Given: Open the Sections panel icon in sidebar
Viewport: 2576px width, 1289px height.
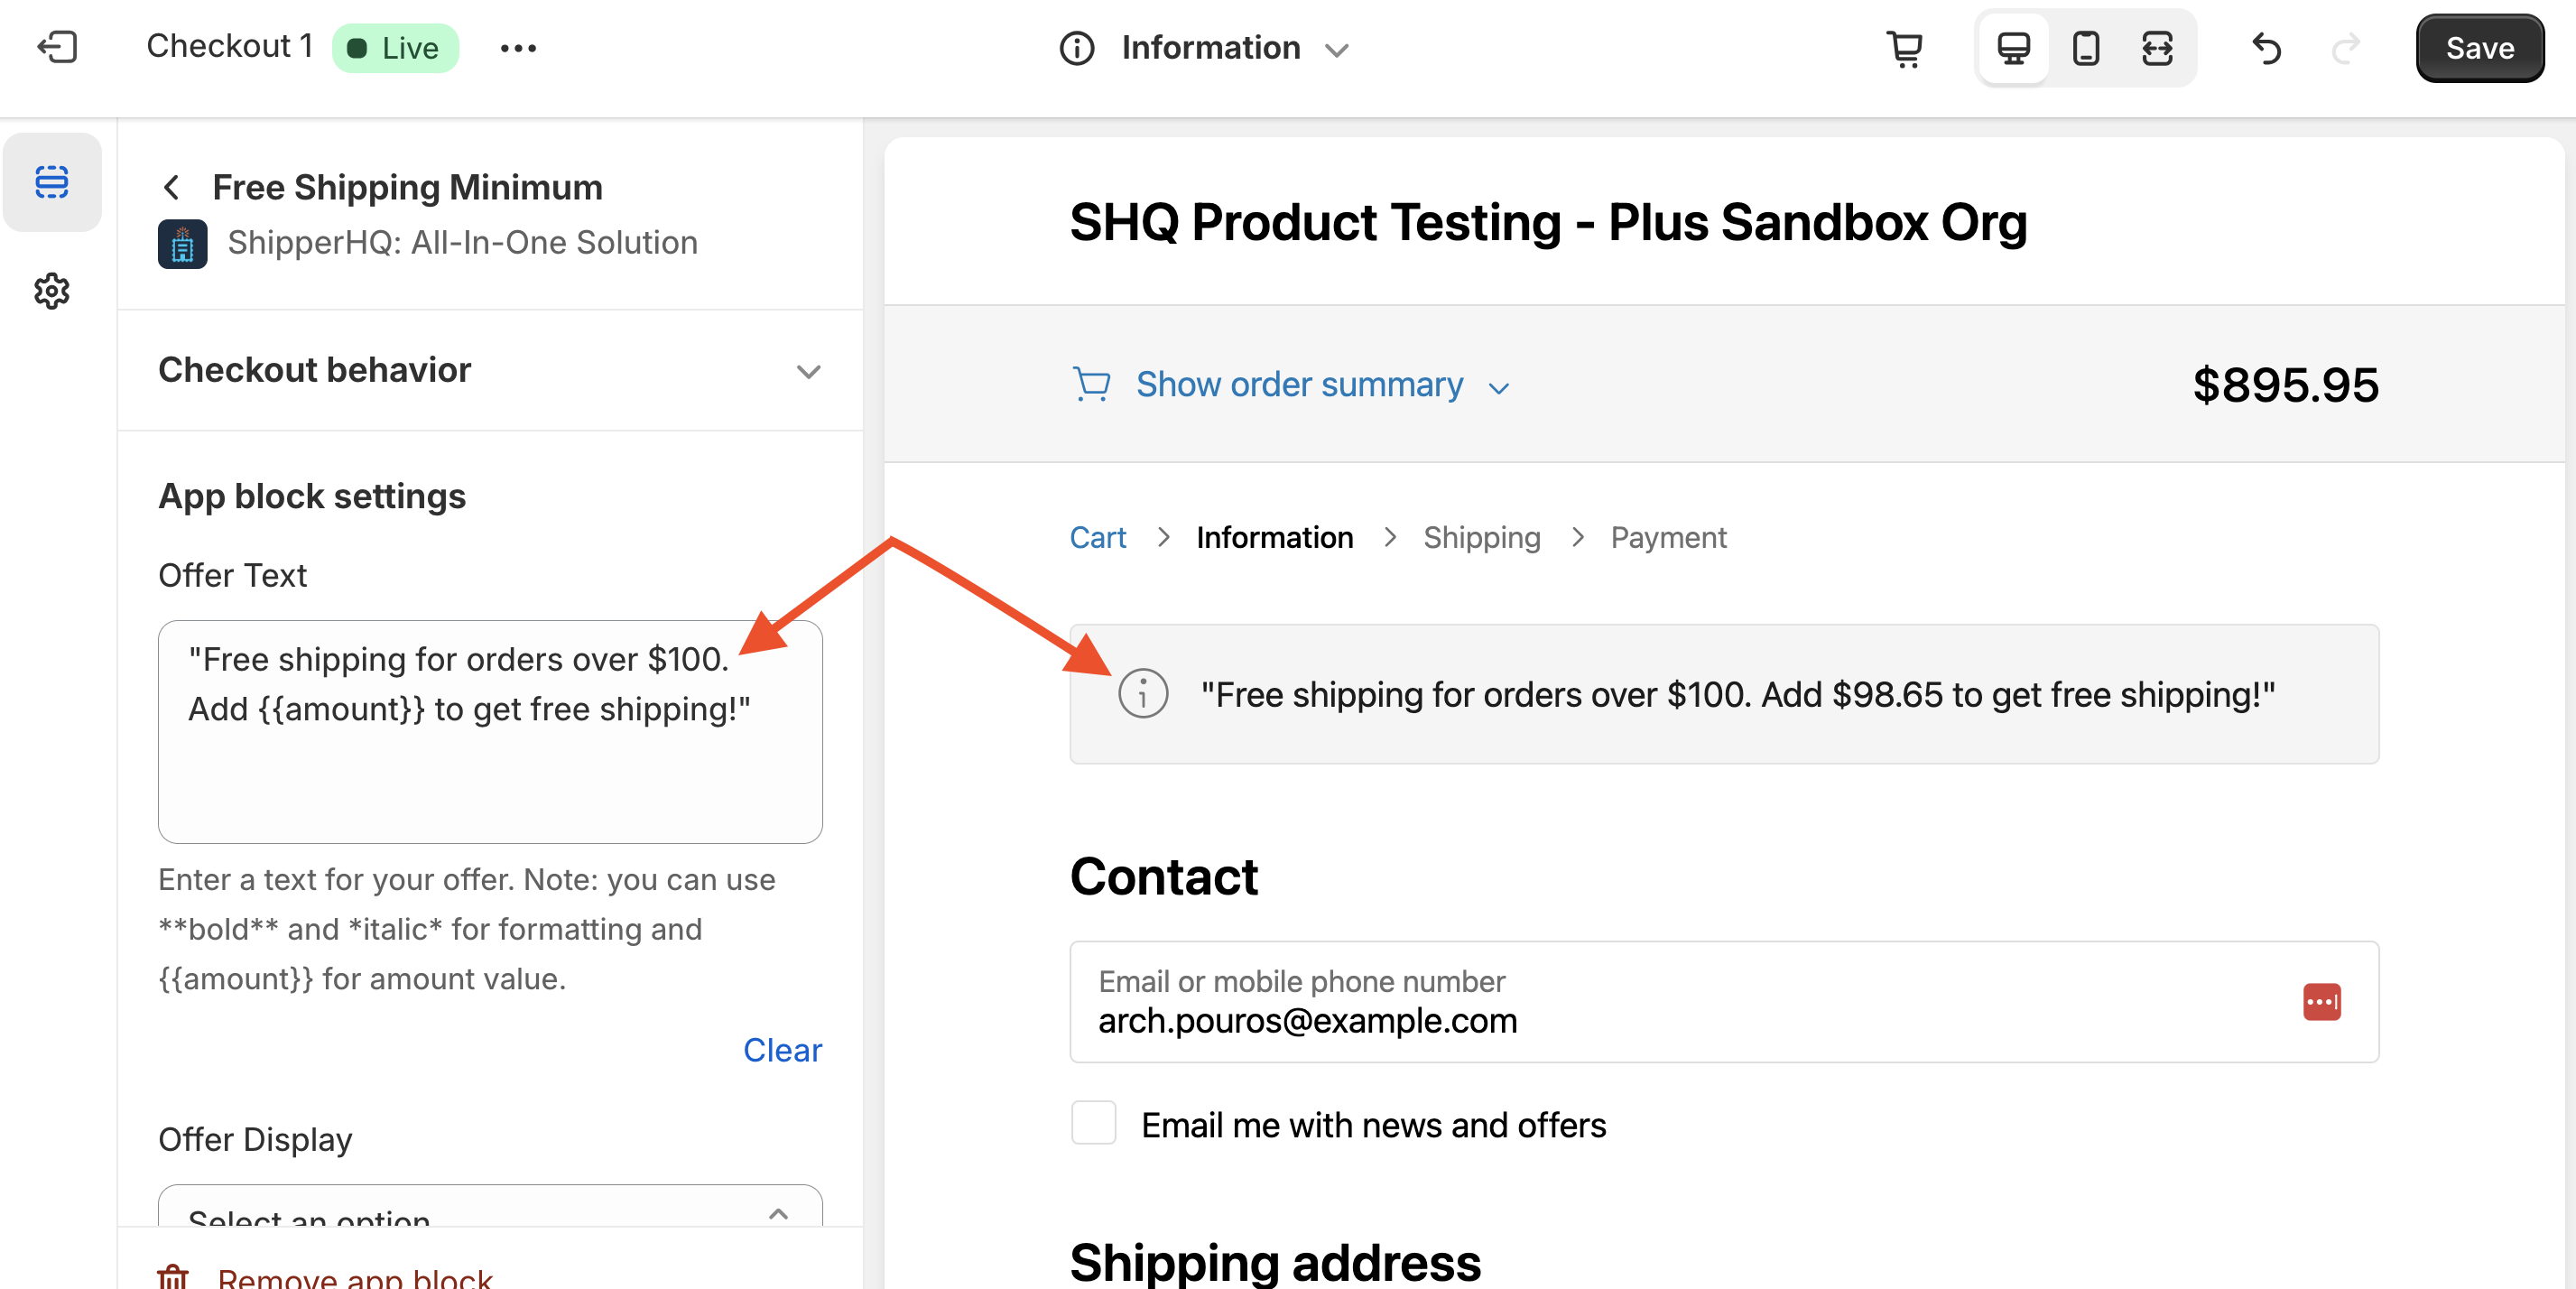Looking at the screenshot, I should (52, 182).
